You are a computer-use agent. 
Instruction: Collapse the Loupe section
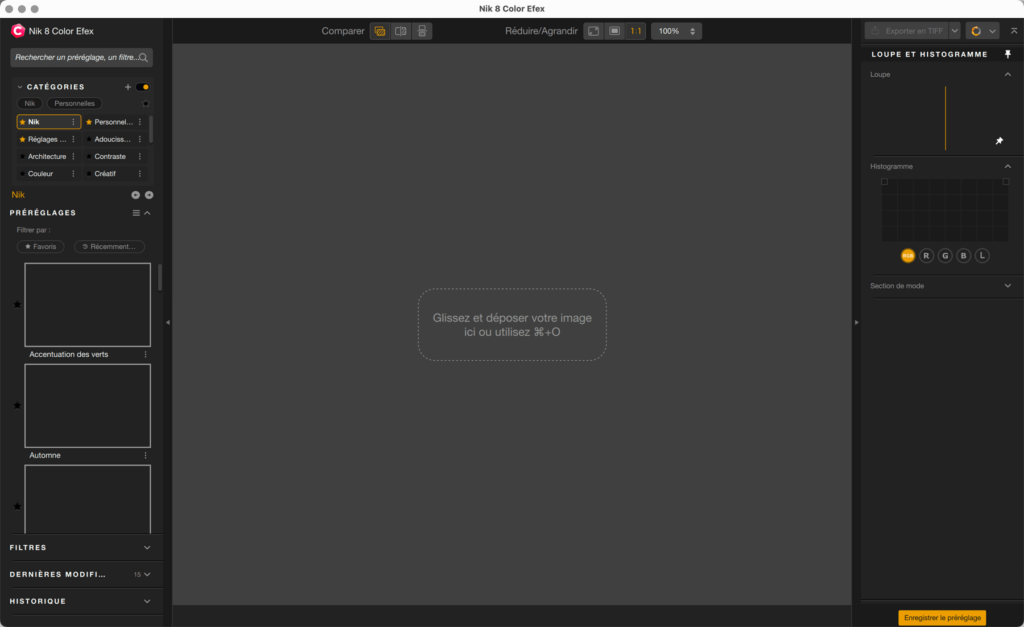[x=1008, y=74]
